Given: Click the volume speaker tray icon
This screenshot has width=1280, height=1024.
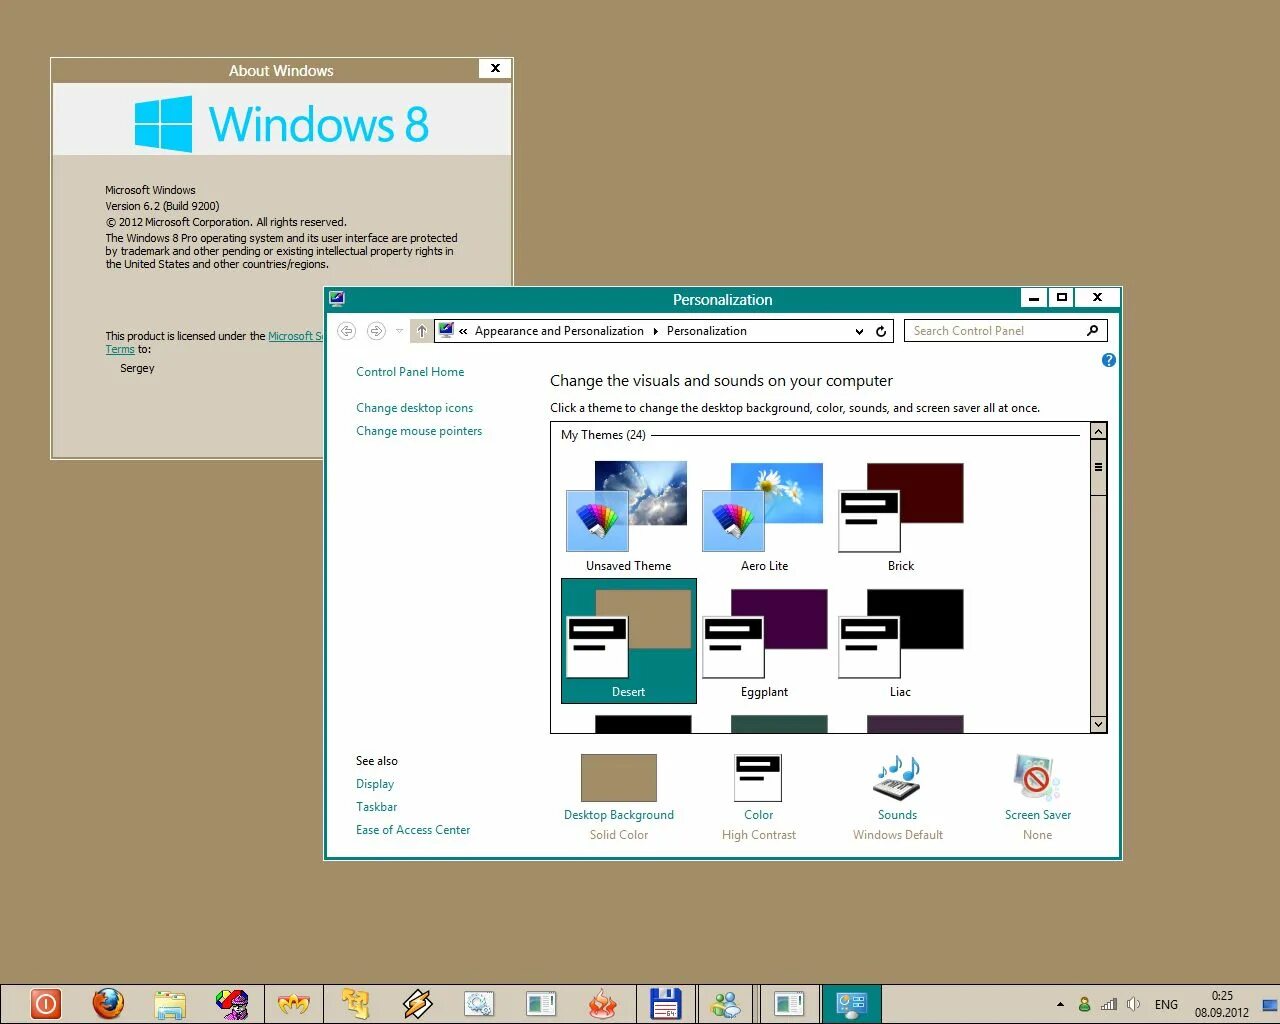Looking at the screenshot, I should pos(1133,1004).
